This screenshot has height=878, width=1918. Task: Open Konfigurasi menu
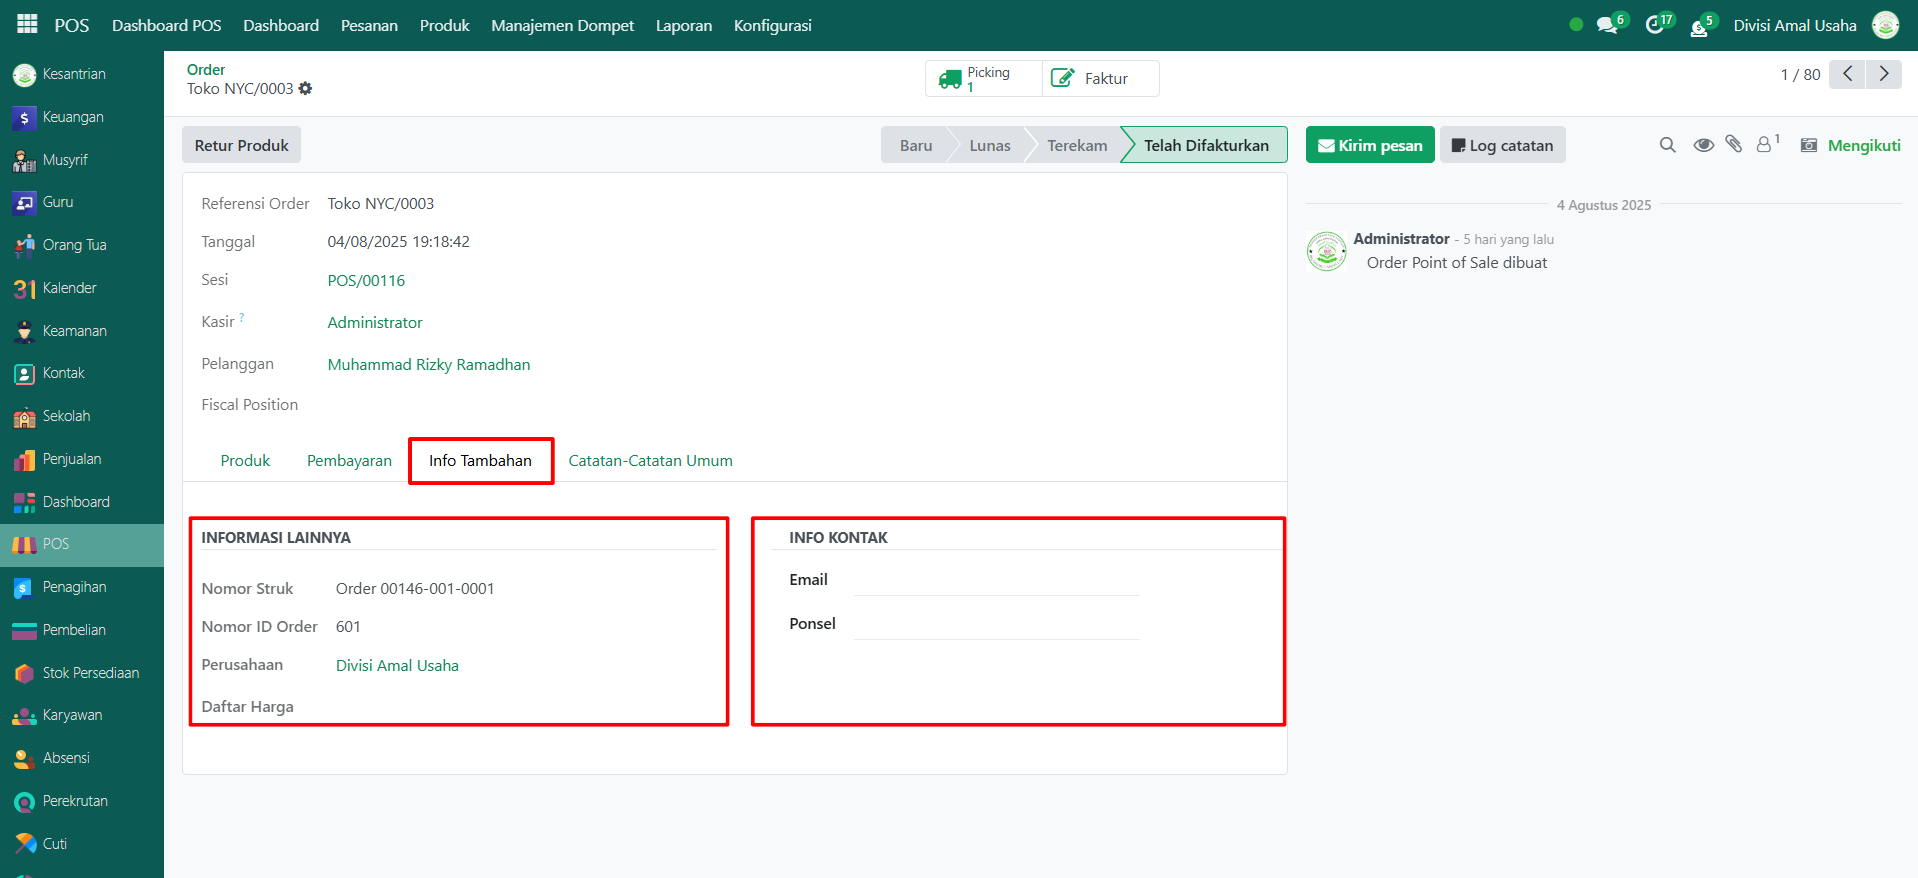tap(772, 26)
